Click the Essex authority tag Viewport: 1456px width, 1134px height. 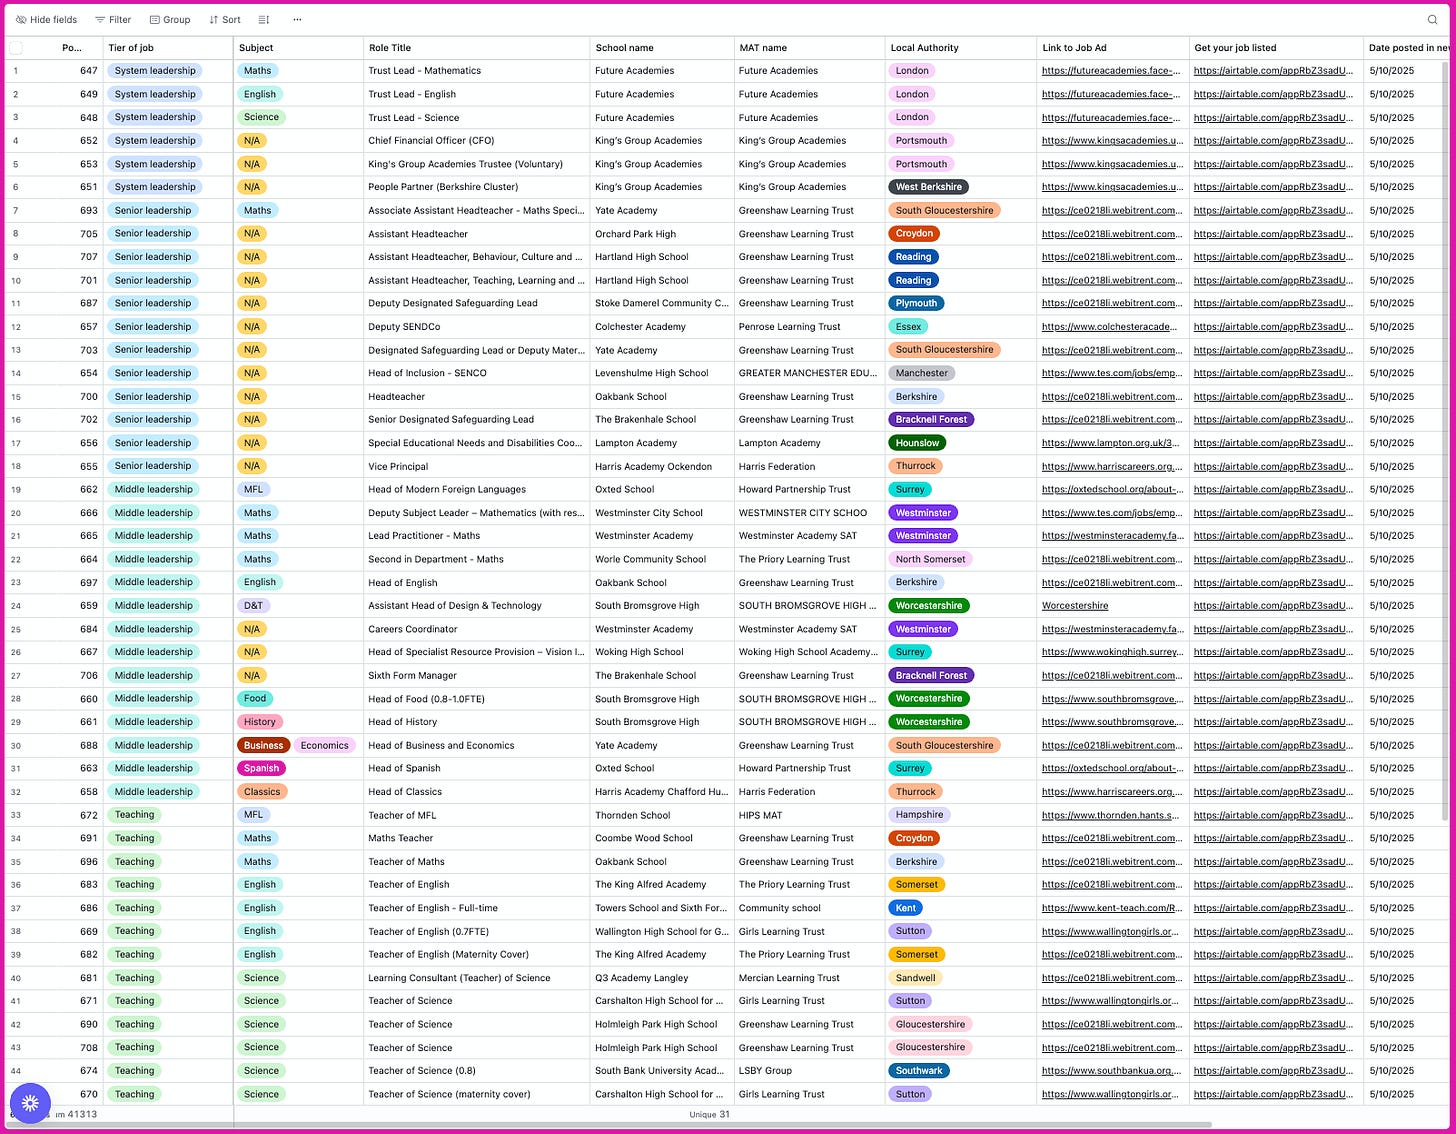tap(908, 327)
